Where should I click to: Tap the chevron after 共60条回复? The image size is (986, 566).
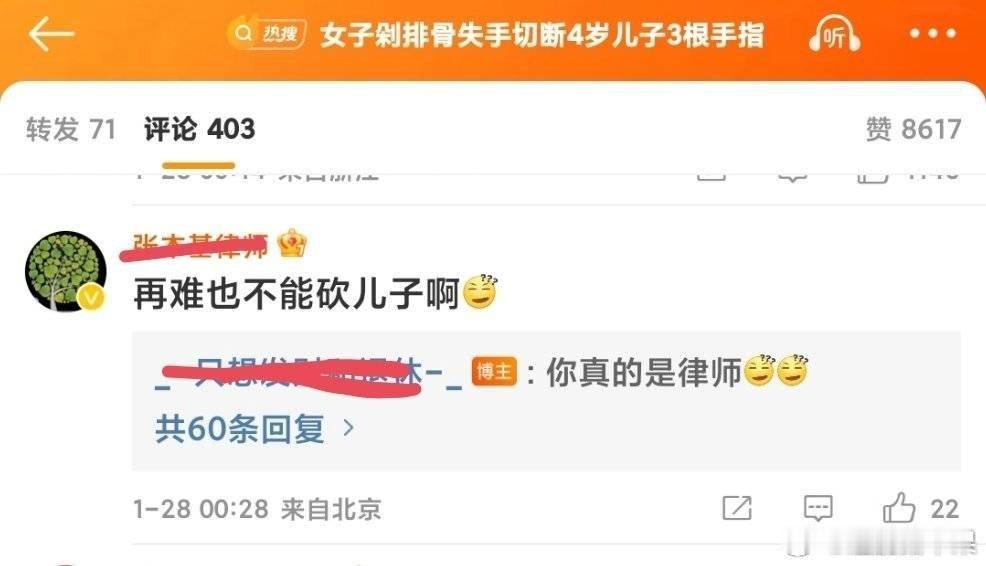click(x=348, y=429)
